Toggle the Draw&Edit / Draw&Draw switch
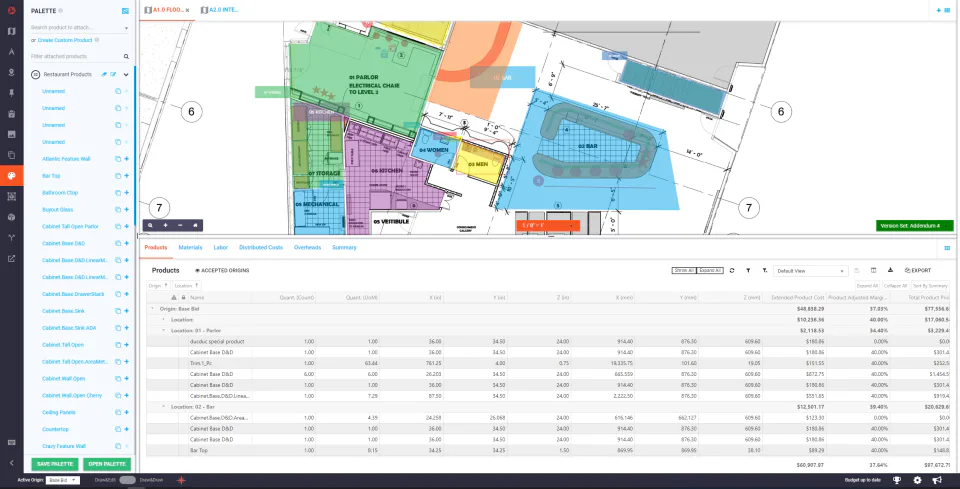Image resolution: width=960 pixels, height=489 pixels. tap(127, 480)
